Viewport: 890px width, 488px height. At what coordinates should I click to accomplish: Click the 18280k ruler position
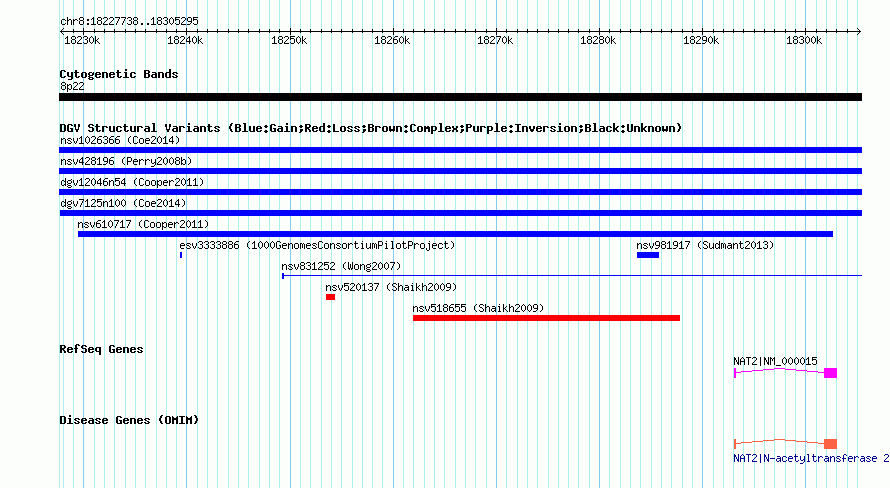click(598, 40)
